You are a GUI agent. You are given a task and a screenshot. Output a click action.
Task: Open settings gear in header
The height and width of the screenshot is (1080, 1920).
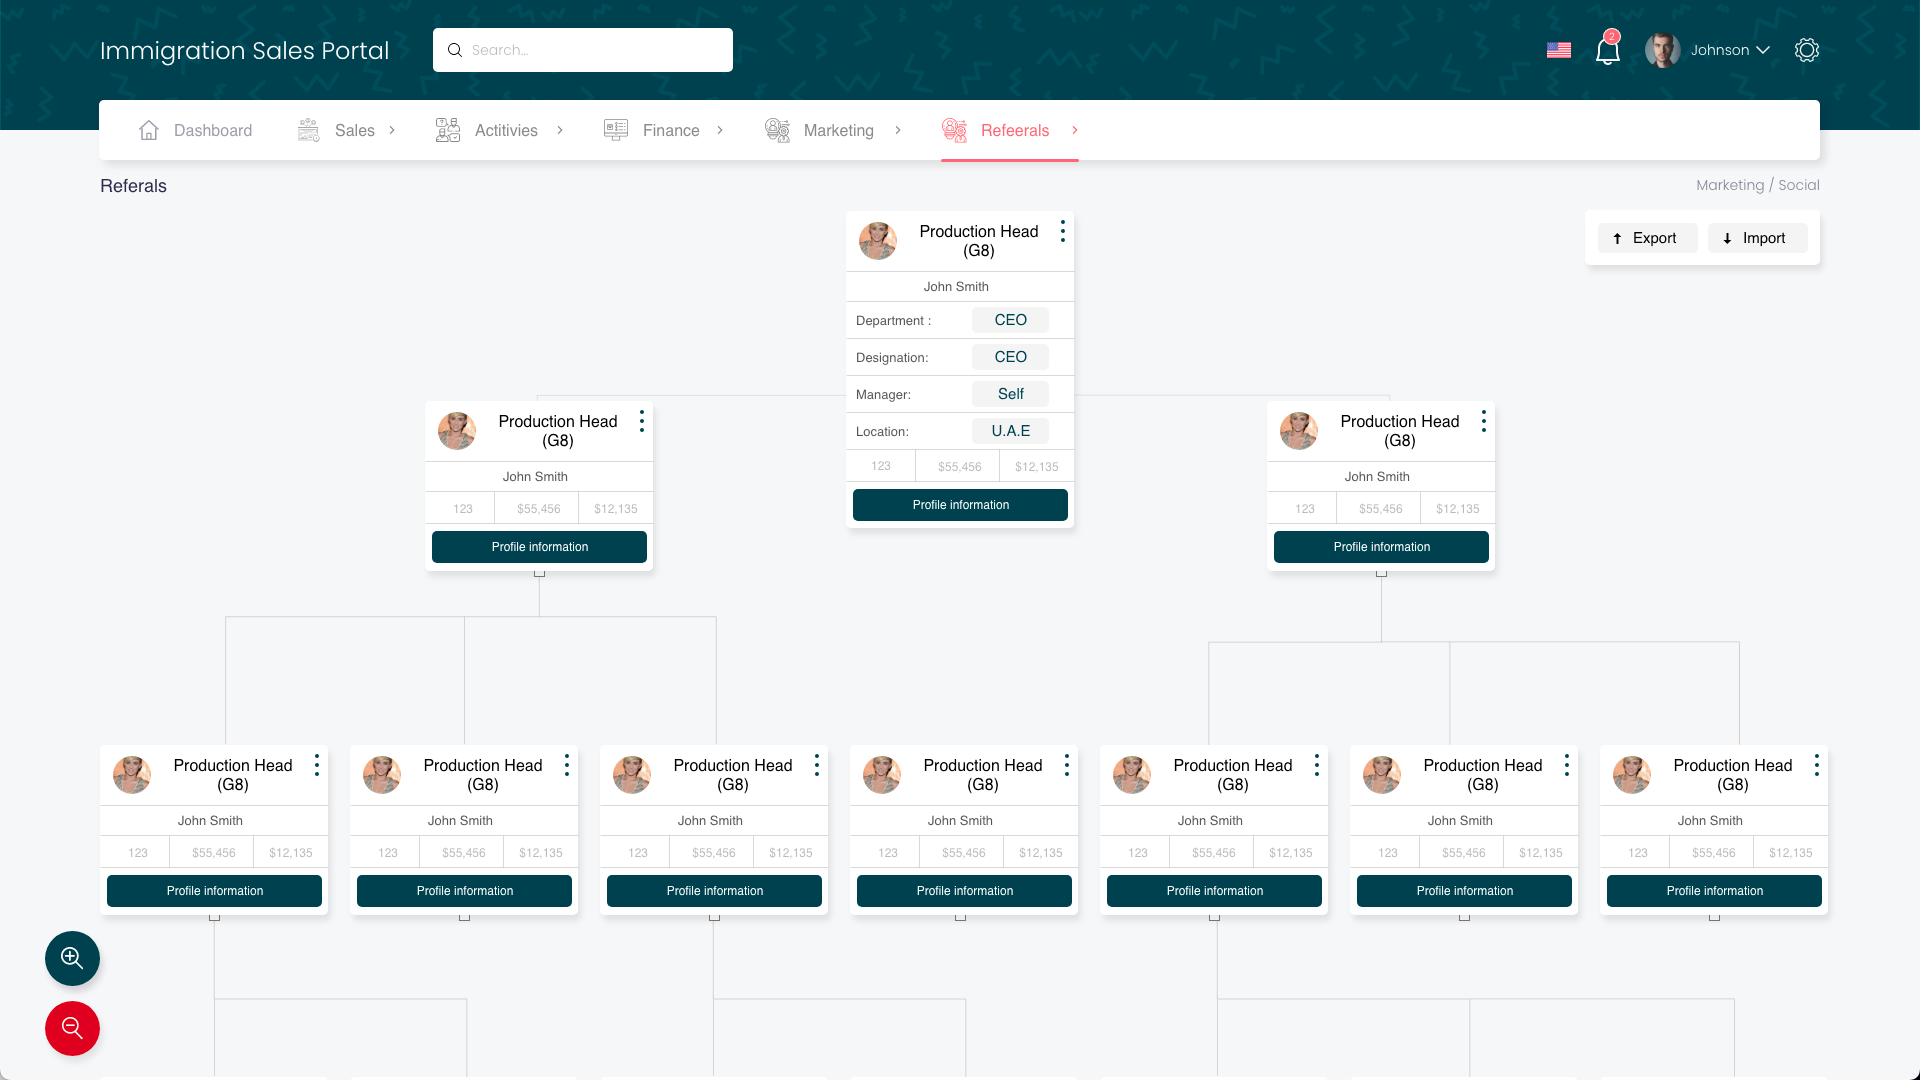click(x=1806, y=50)
